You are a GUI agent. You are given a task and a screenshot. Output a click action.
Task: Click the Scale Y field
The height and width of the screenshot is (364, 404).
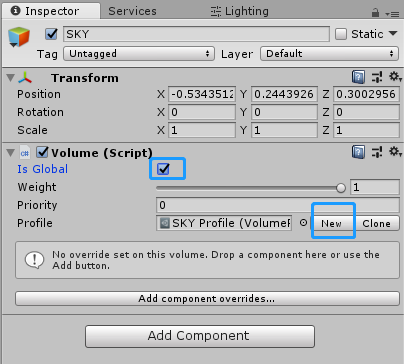(x=284, y=130)
